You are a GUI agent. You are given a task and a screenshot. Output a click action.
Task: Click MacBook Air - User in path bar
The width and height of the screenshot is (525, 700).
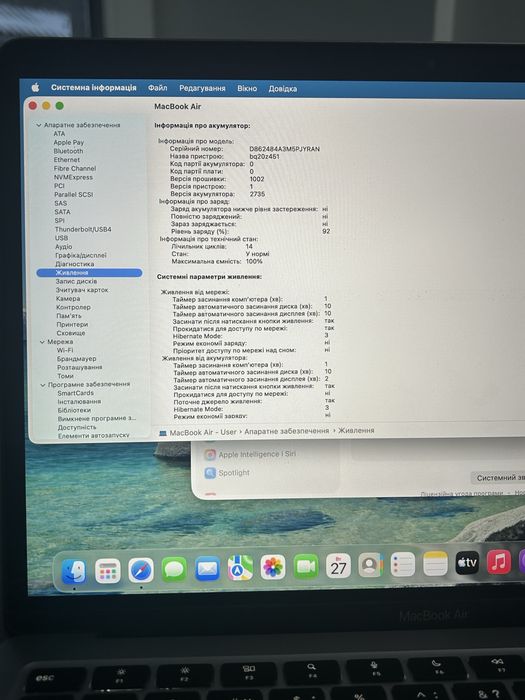point(203,432)
